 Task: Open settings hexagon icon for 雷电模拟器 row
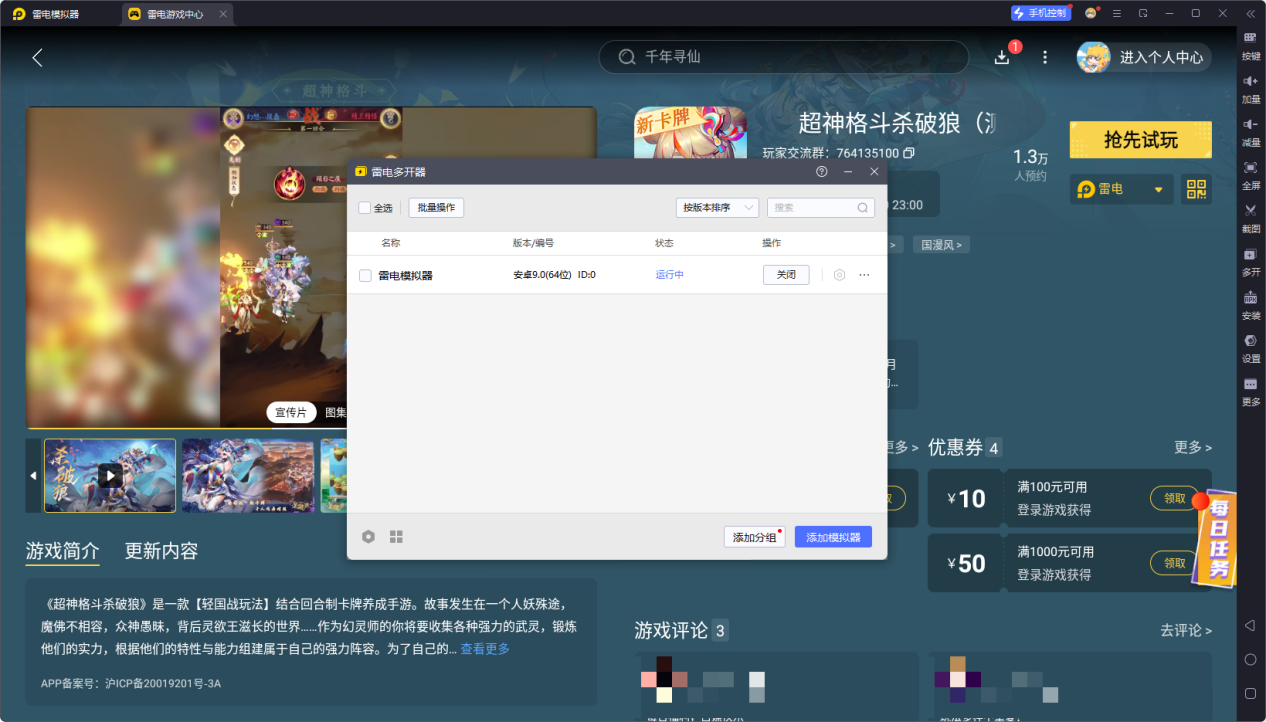point(839,275)
